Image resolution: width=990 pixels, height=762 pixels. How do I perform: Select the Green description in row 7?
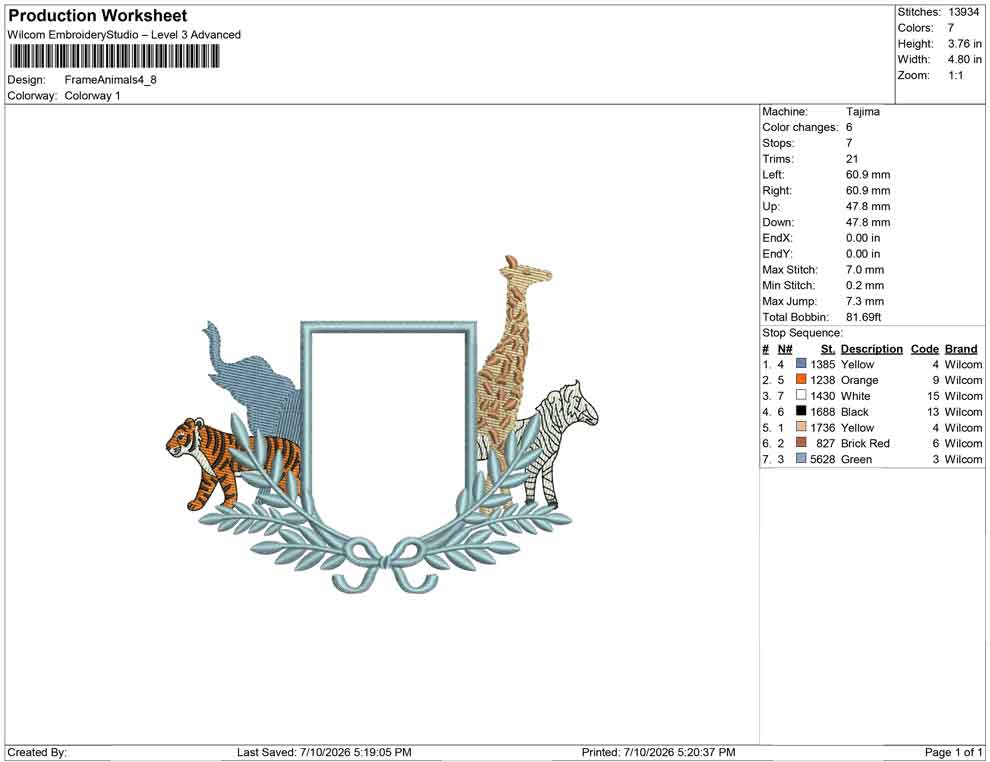pyautogui.click(x=856, y=459)
